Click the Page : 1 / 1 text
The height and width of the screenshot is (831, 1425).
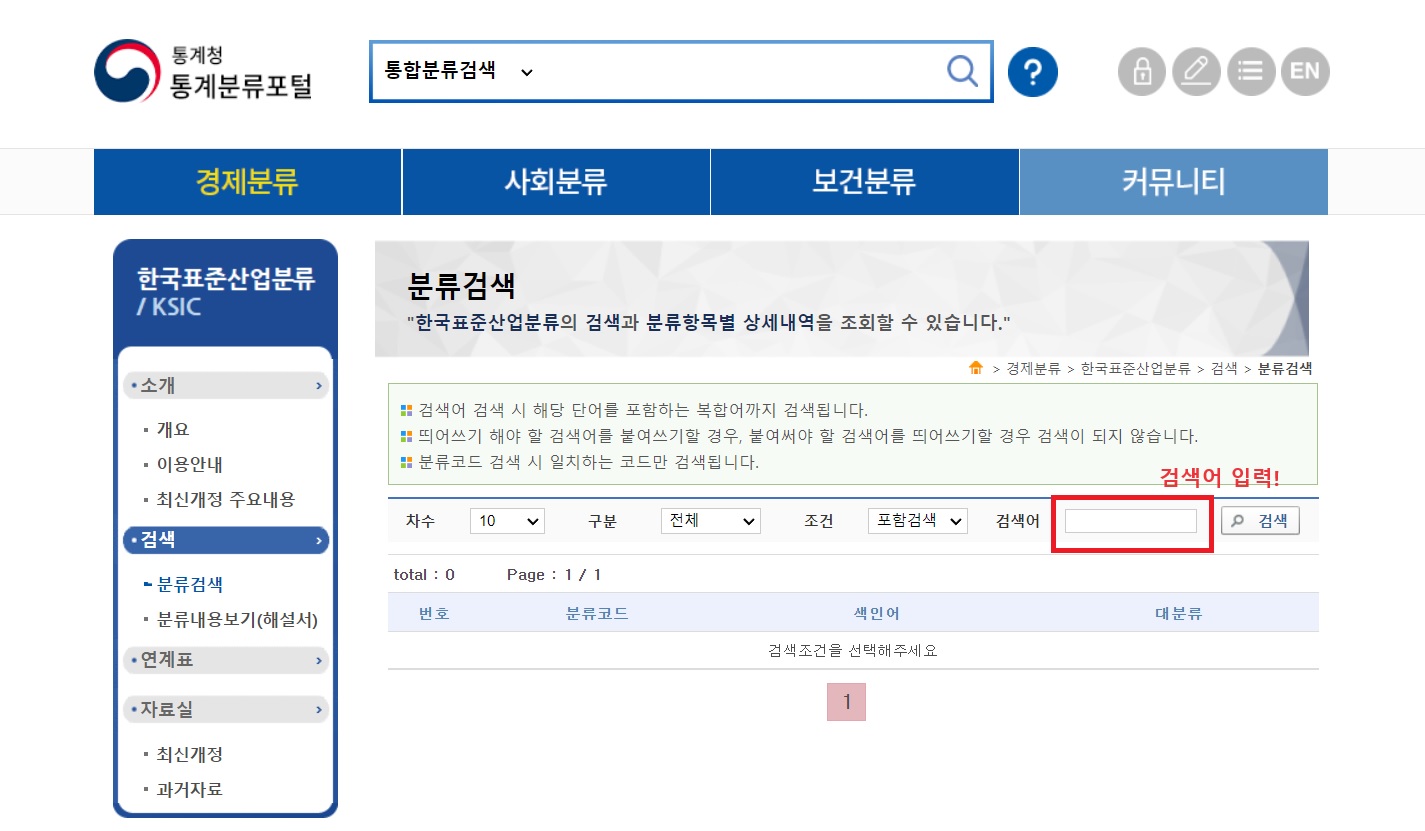click(x=554, y=575)
